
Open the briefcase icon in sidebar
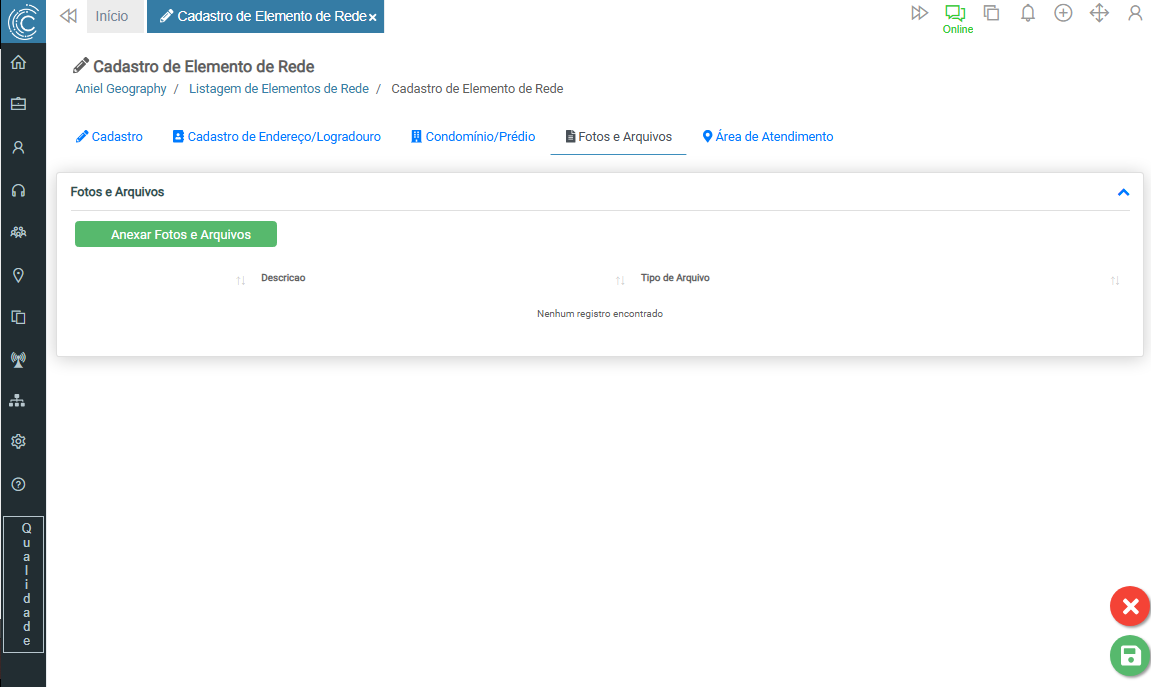tap(18, 104)
